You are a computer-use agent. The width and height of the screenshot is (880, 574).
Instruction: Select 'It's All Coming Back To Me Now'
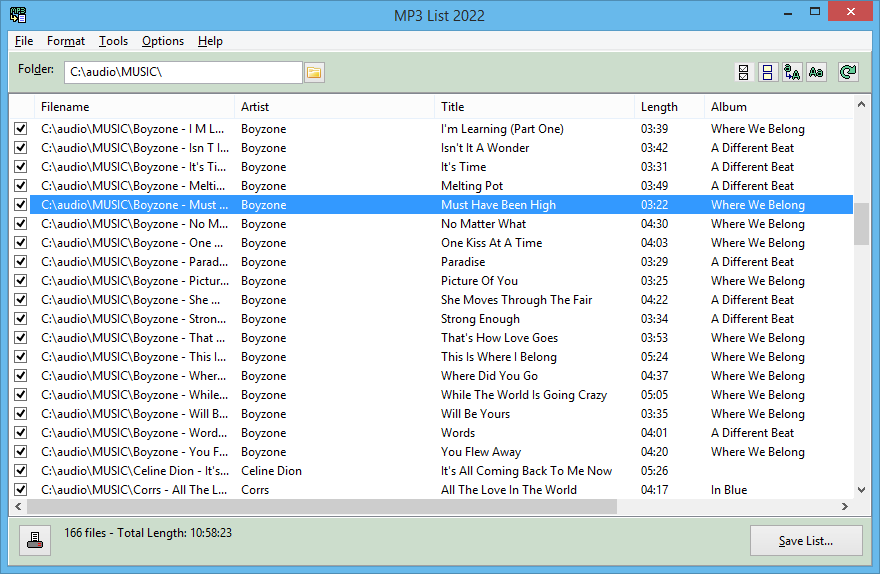pos(526,471)
